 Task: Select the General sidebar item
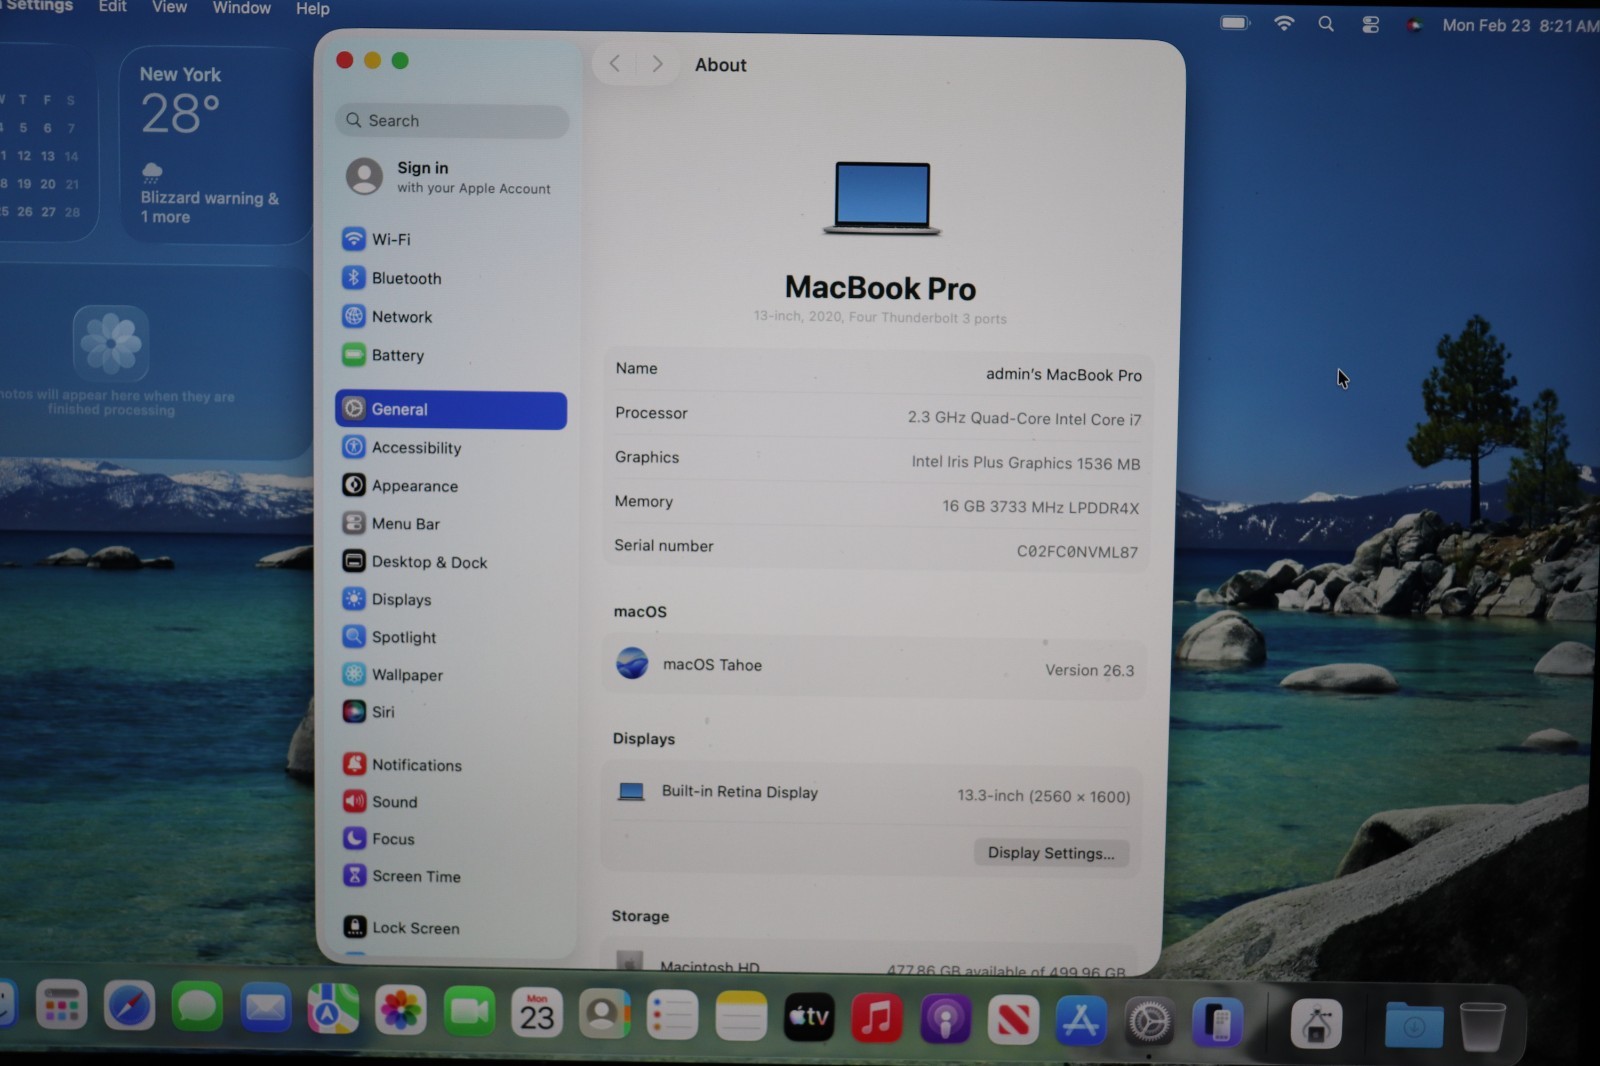click(x=451, y=410)
